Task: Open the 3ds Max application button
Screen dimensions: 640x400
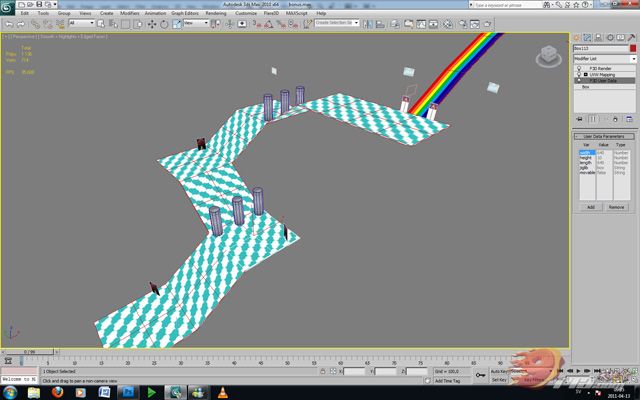Action: 8,6
